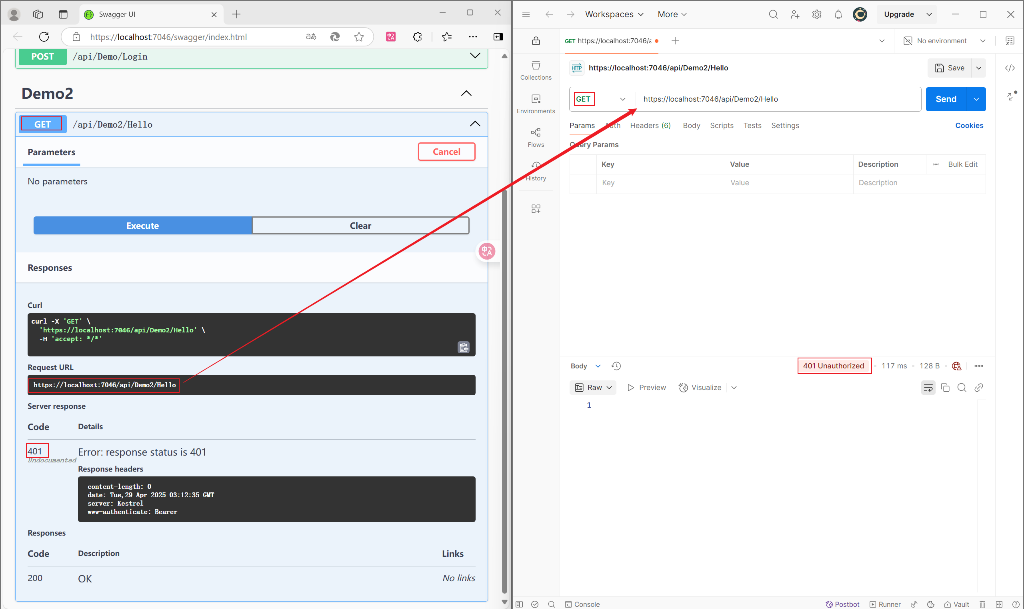Open Upgrade options dropdown arrow
Image resolution: width=1024 pixels, height=609 pixels.
pos(929,14)
